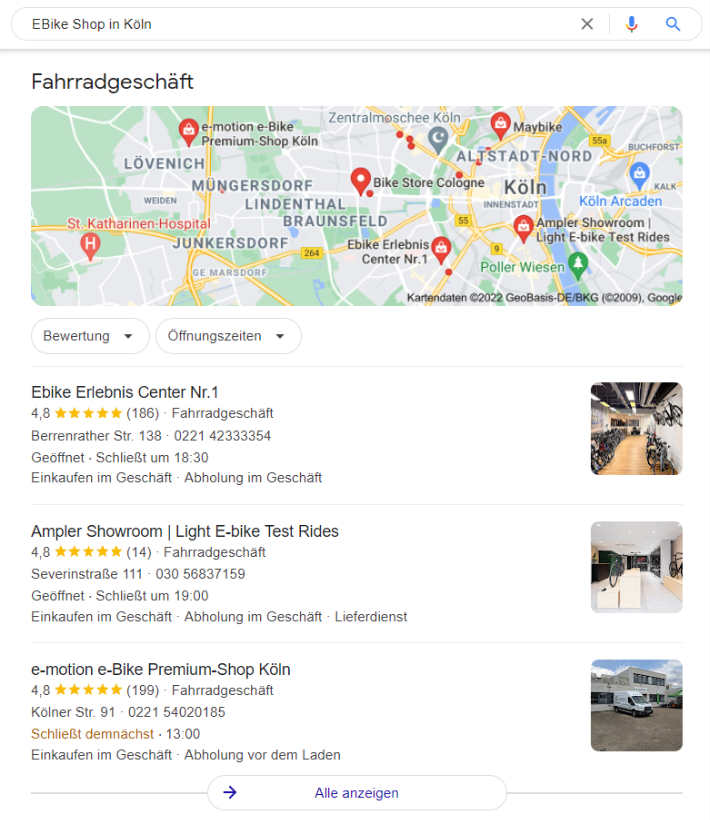The width and height of the screenshot is (710, 820).
Task: Click Köln Arcaden shopping marker
Action: [x=639, y=175]
